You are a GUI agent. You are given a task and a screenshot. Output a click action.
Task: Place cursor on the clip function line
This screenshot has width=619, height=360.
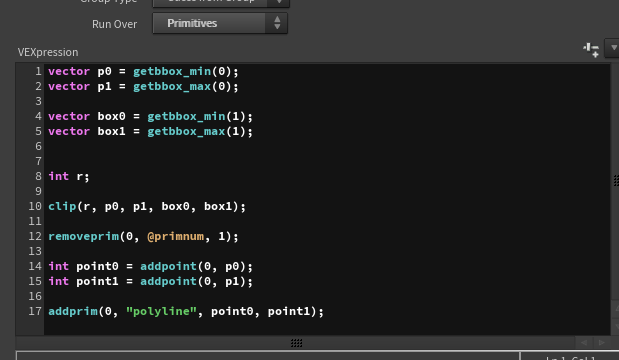[x=147, y=206]
